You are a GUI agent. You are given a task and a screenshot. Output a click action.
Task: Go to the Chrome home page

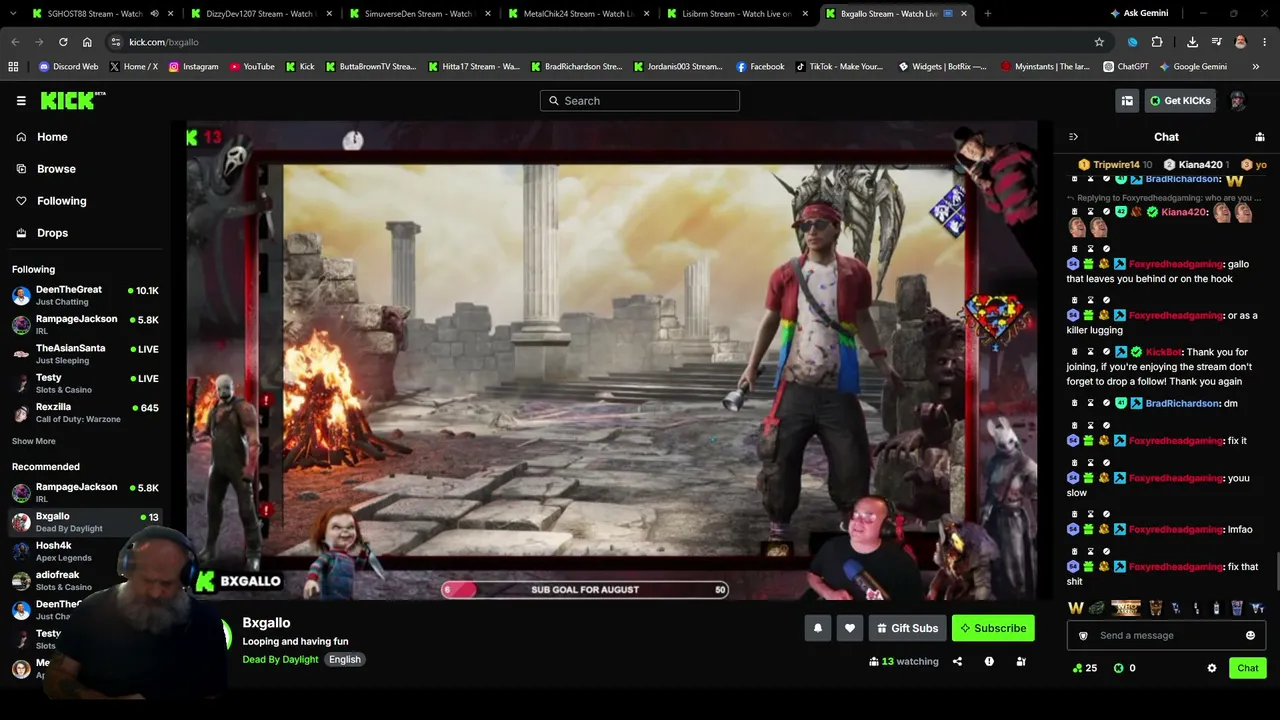pos(87,42)
